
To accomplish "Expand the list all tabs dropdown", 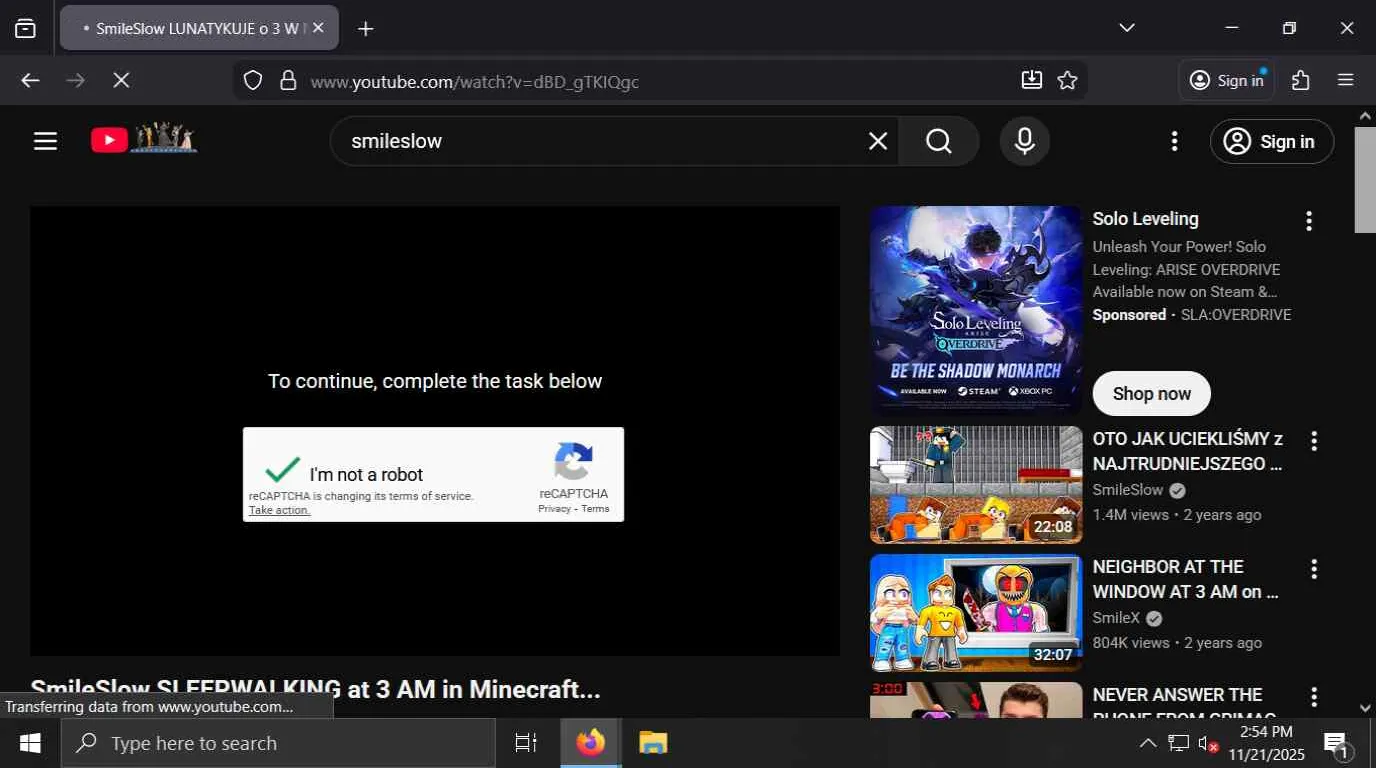I will pos(1127,28).
